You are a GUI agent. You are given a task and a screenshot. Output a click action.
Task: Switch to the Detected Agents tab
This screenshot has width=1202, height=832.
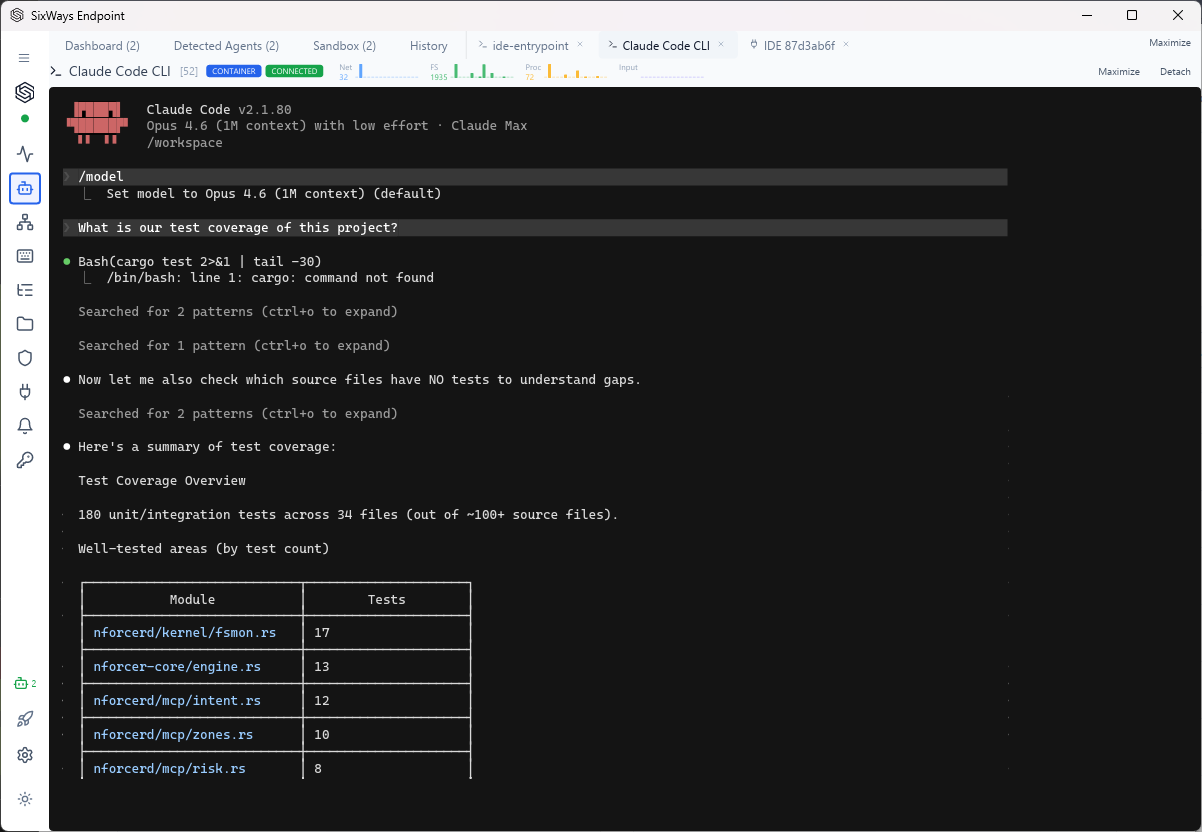click(225, 45)
